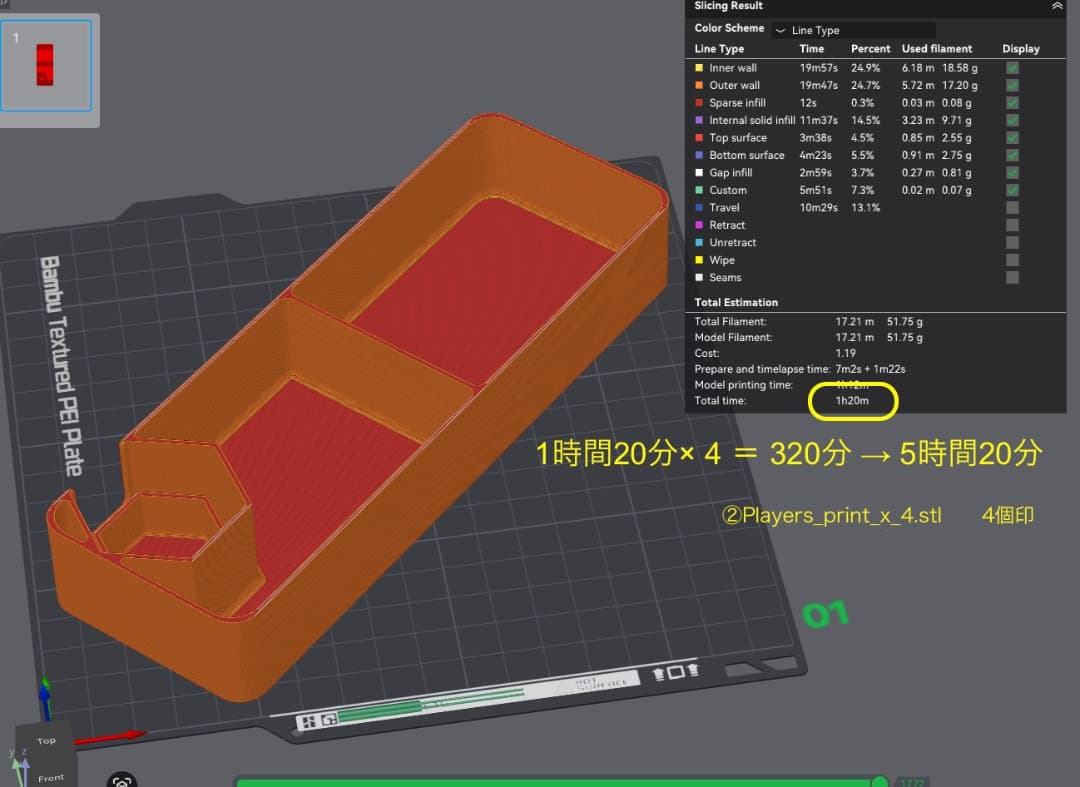The image size is (1080, 787).
Task: Turn off Sparse infill display checkbox
Action: pos(1012,103)
